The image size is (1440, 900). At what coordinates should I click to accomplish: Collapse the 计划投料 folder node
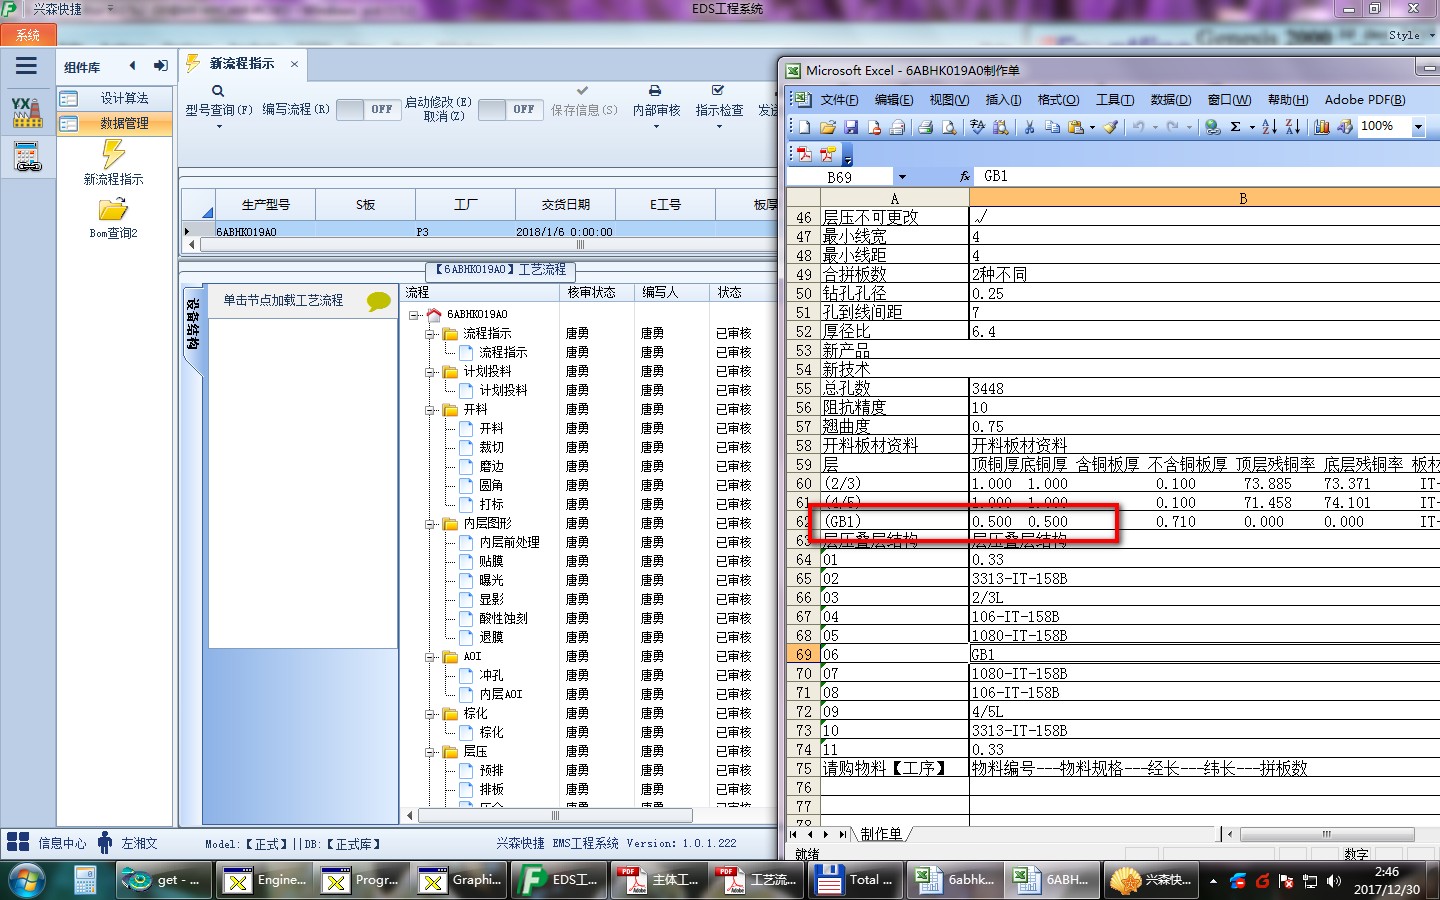pyautogui.click(x=430, y=372)
